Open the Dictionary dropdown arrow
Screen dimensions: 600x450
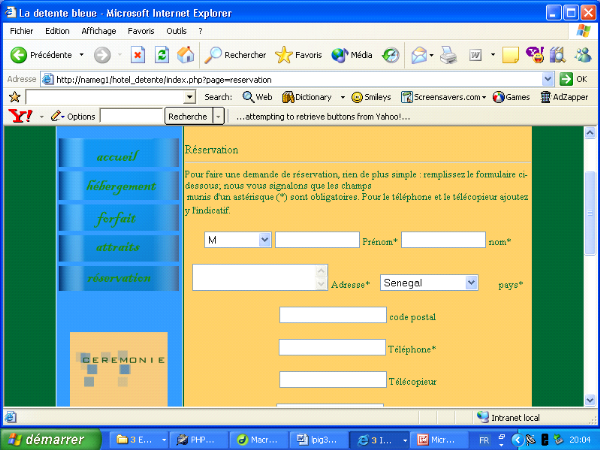point(342,97)
